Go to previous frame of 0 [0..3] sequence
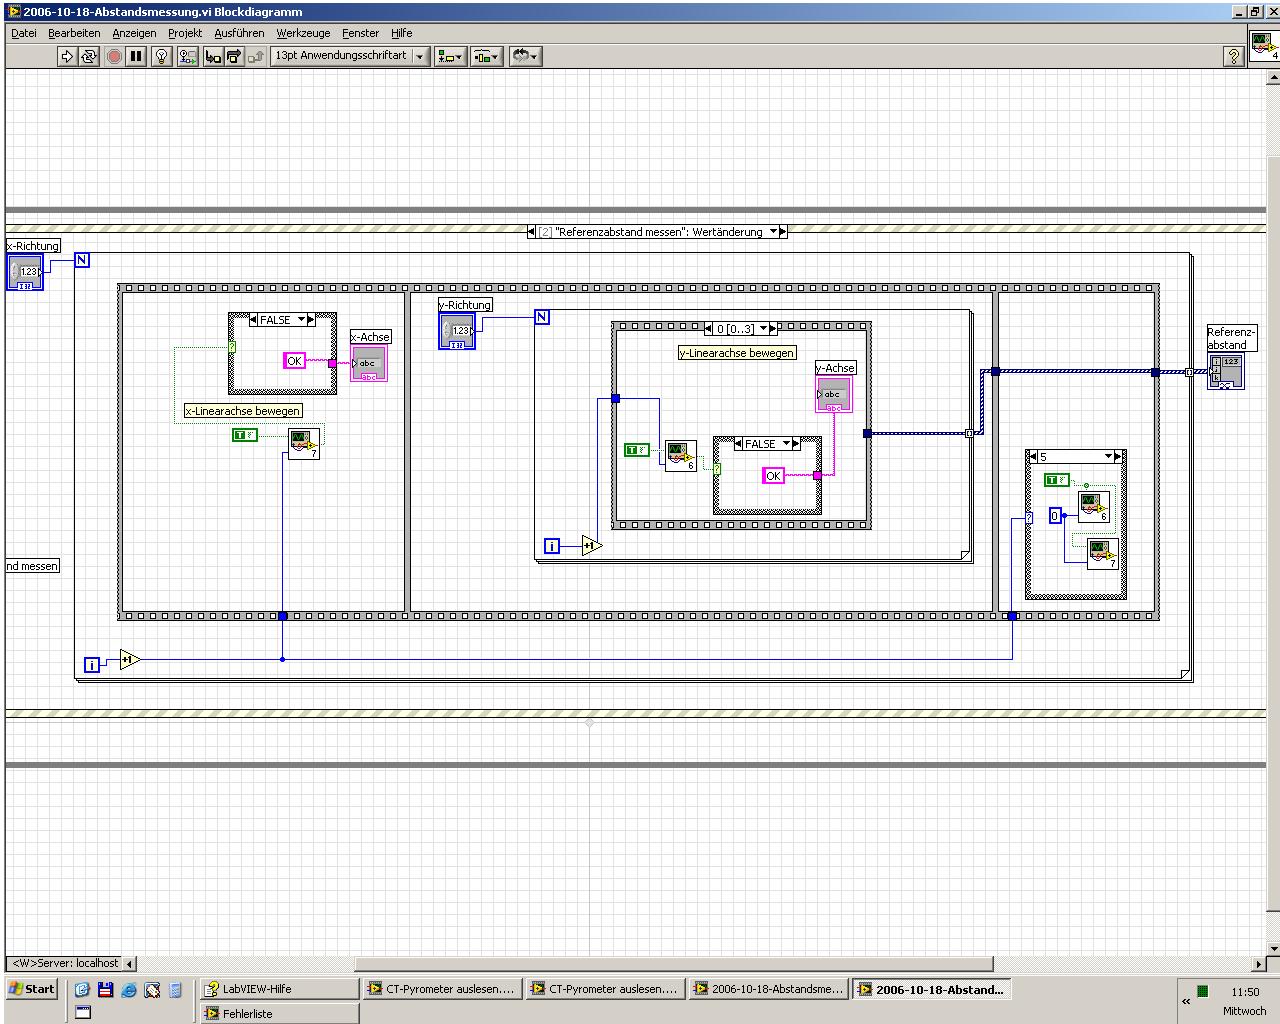 (709, 329)
